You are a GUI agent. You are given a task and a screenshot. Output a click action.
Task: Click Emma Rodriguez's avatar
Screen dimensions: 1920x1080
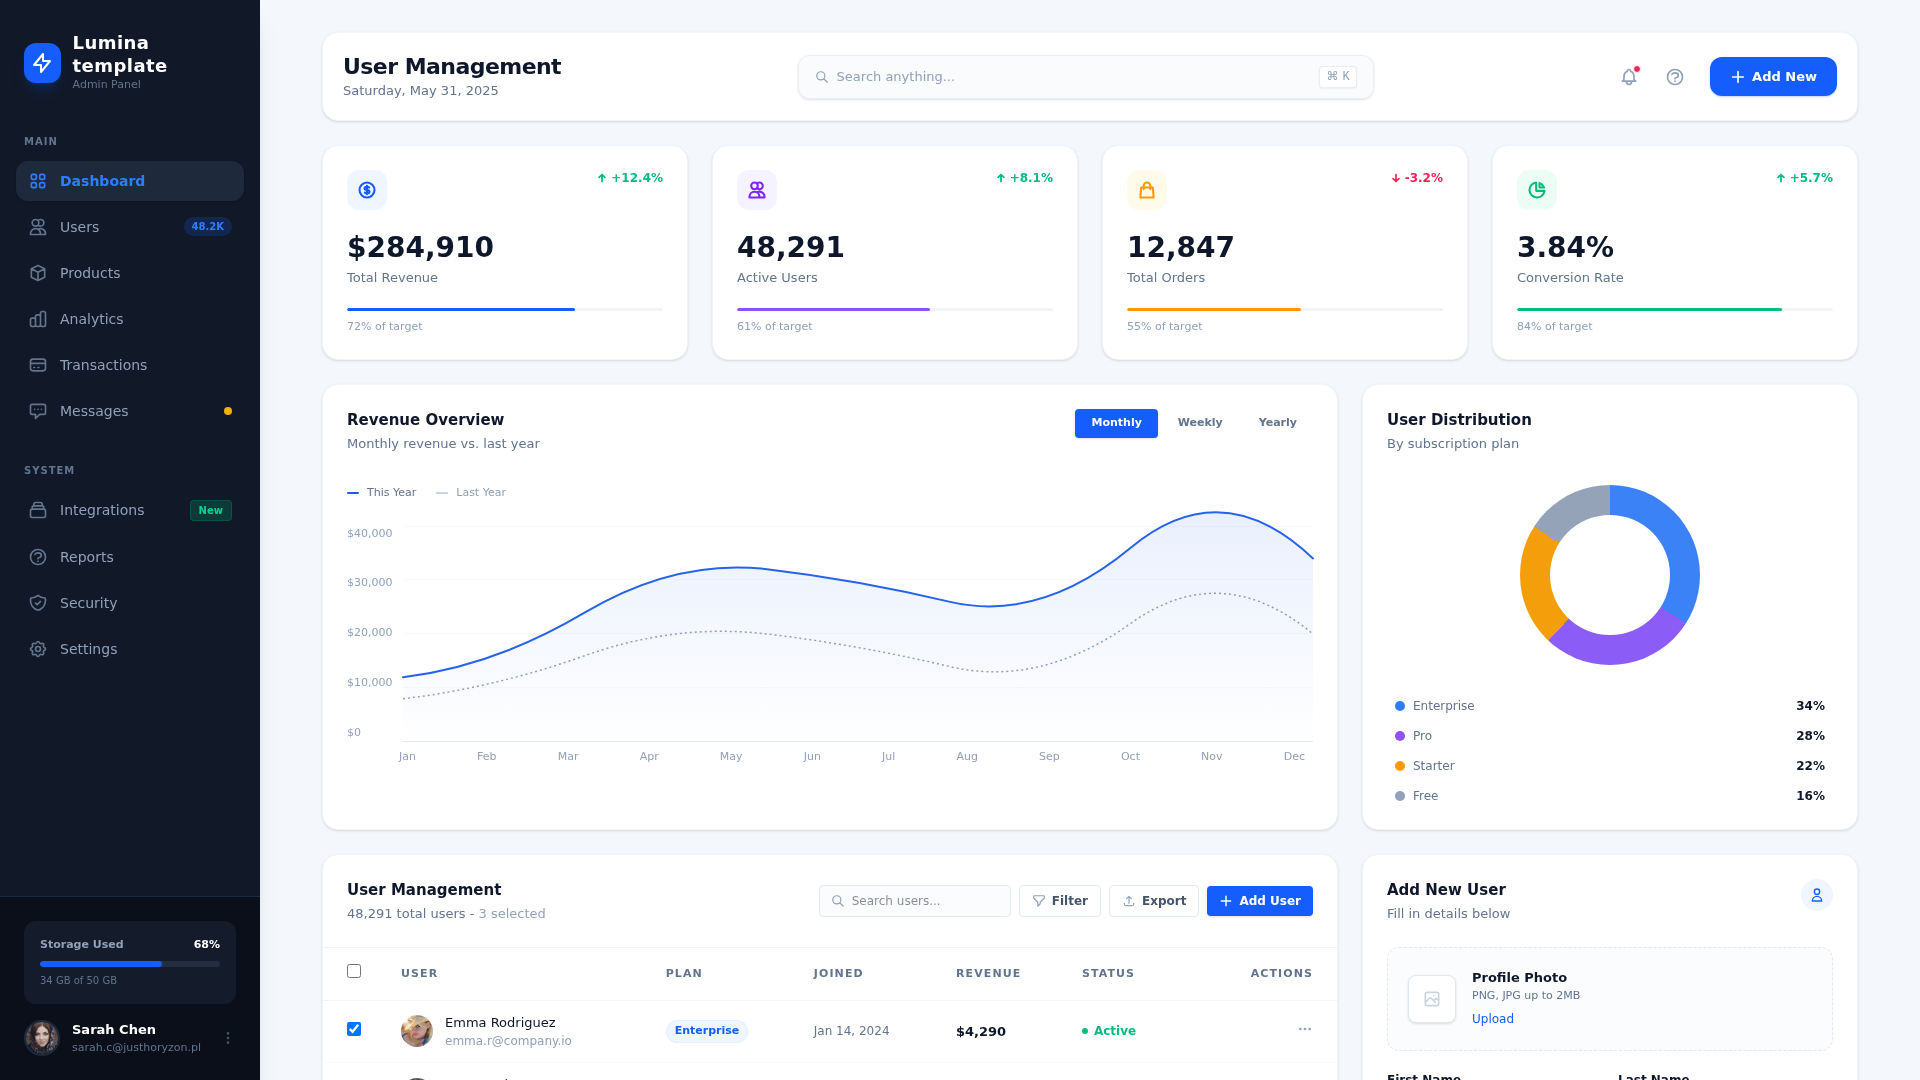[x=417, y=1031]
